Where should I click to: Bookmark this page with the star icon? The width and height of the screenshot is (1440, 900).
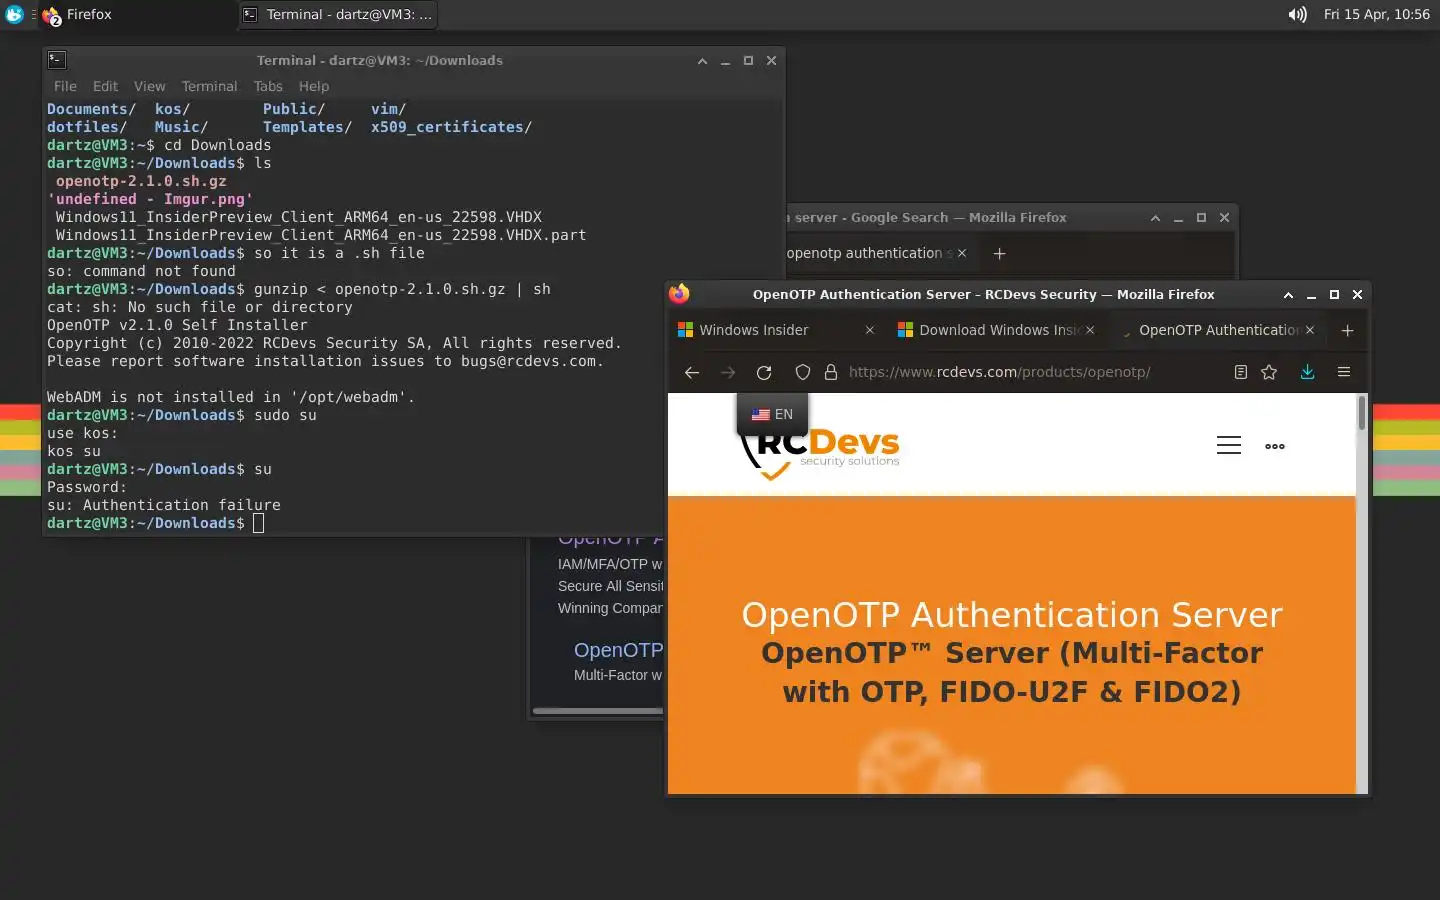tap(1269, 372)
